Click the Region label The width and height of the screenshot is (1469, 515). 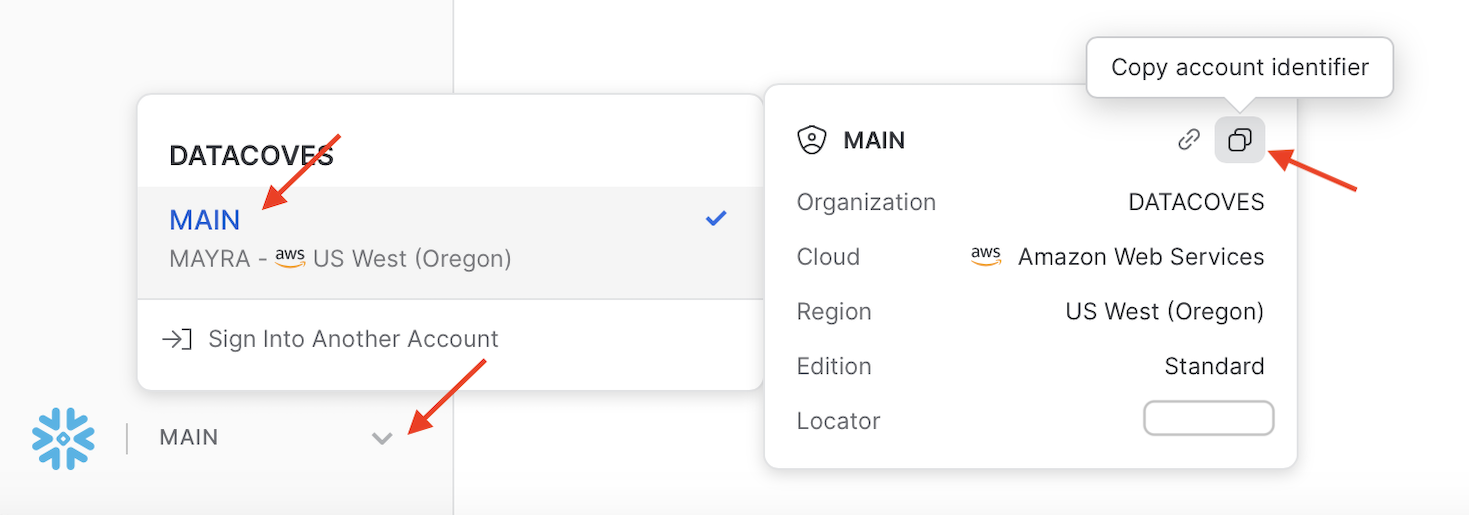point(834,312)
